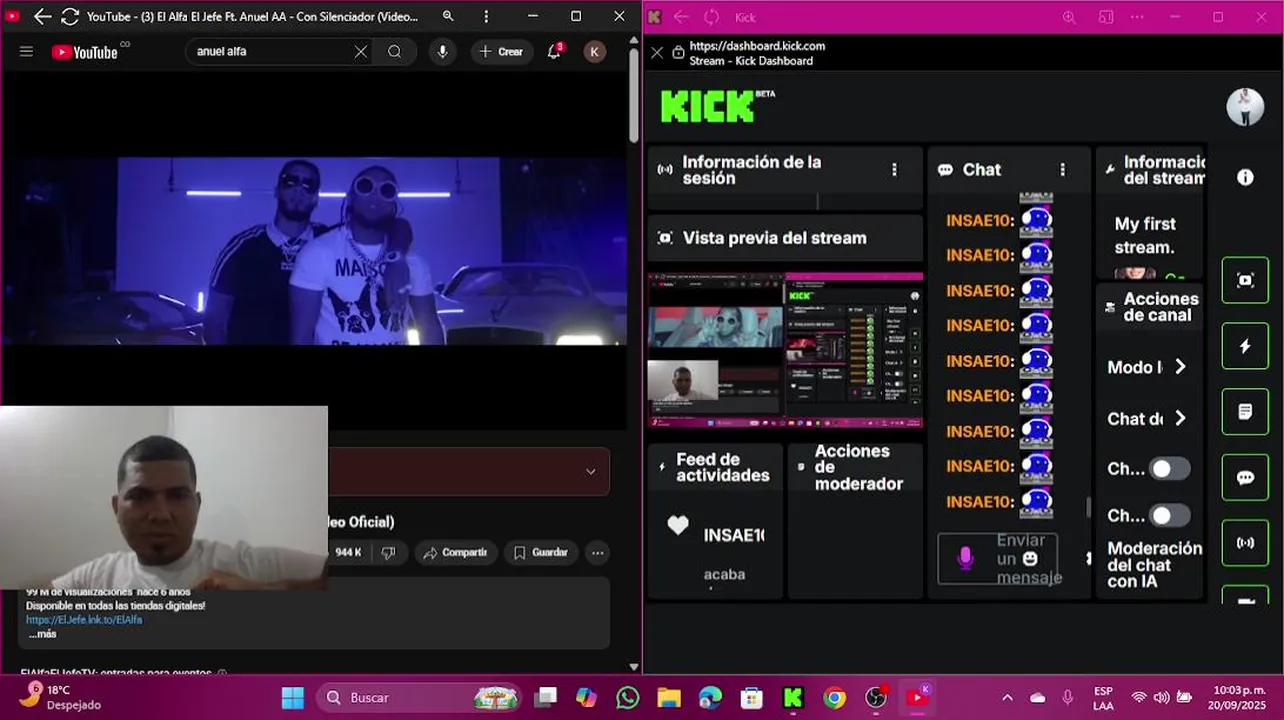Toggle the first Ch... switch in Acciones de canal
Image resolution: width=1284 pixels, height=720 pixels.
[x=1169, y=468]
